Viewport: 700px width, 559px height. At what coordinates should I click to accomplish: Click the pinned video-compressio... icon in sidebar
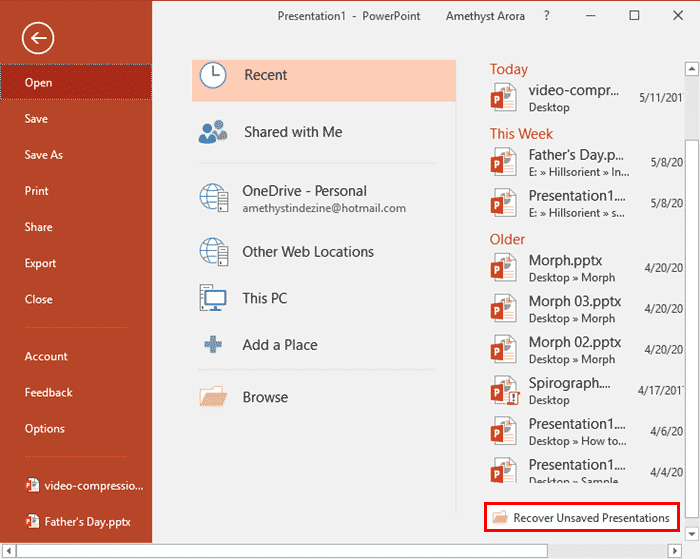coord(33,485)
